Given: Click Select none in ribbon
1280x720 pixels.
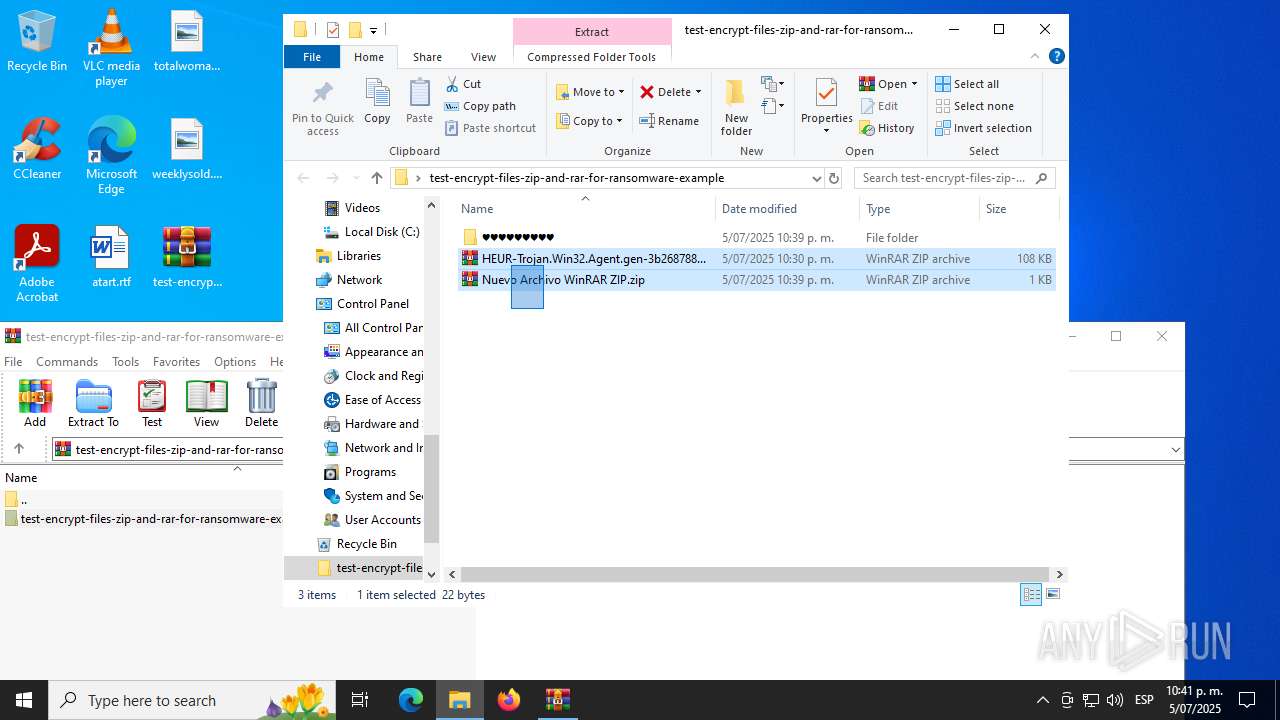Looking at the screenshot, I should coord(975,106).
